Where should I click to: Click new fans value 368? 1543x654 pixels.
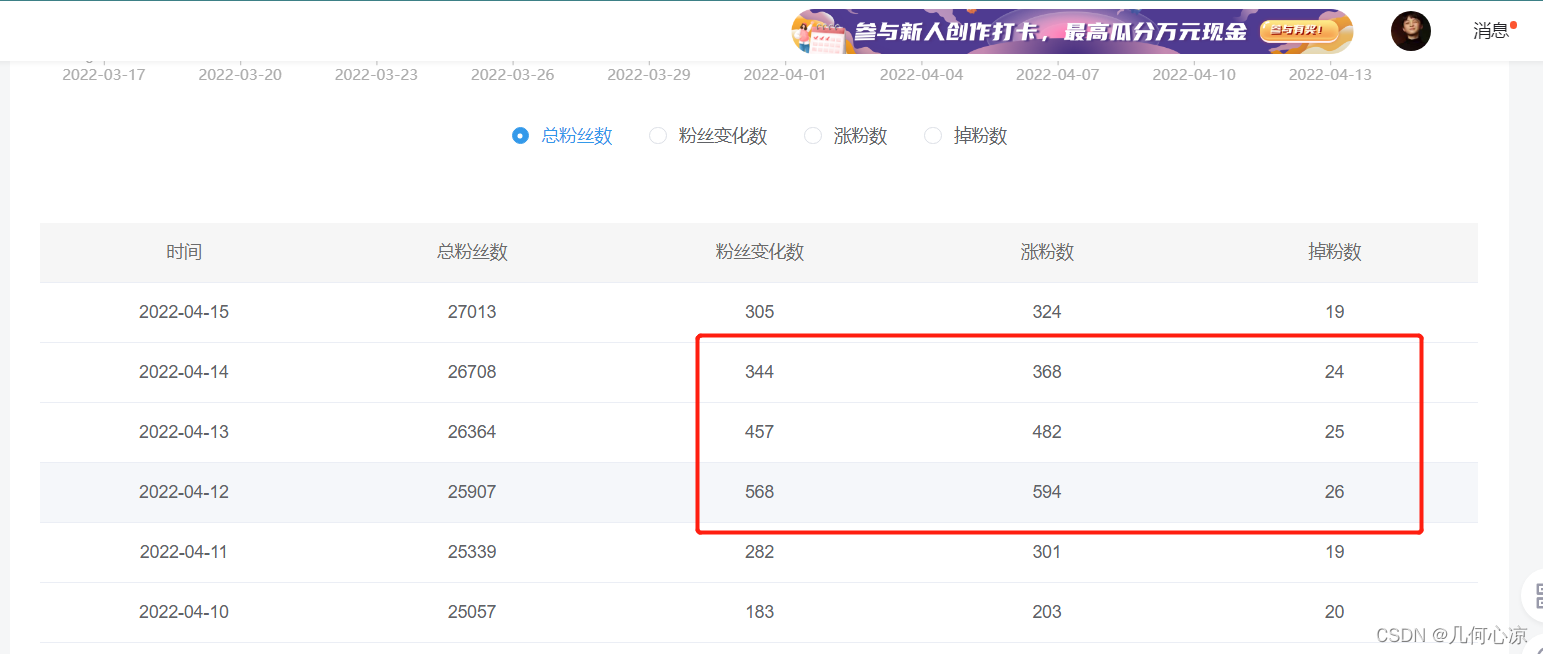point(1047,372)
